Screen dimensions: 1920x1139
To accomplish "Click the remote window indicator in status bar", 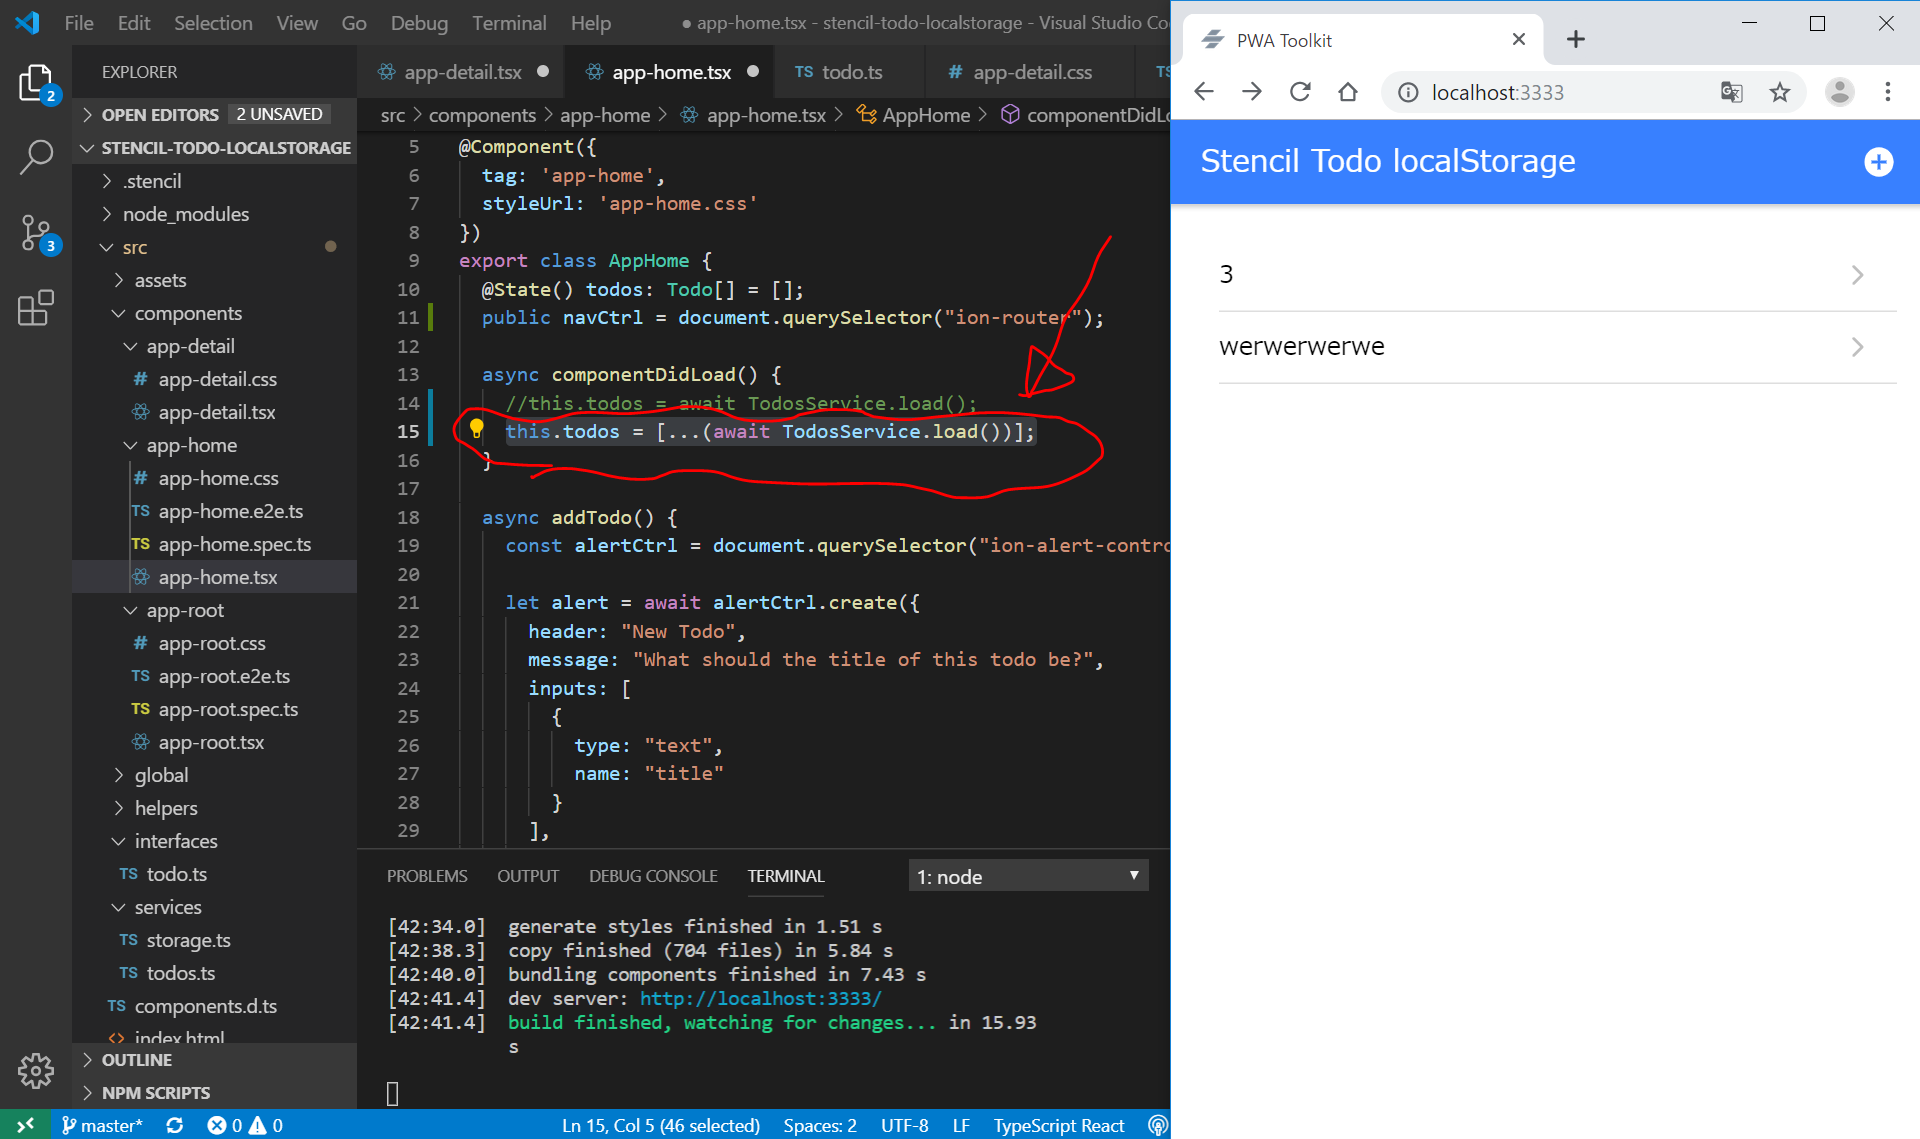I will point(25,1125).
